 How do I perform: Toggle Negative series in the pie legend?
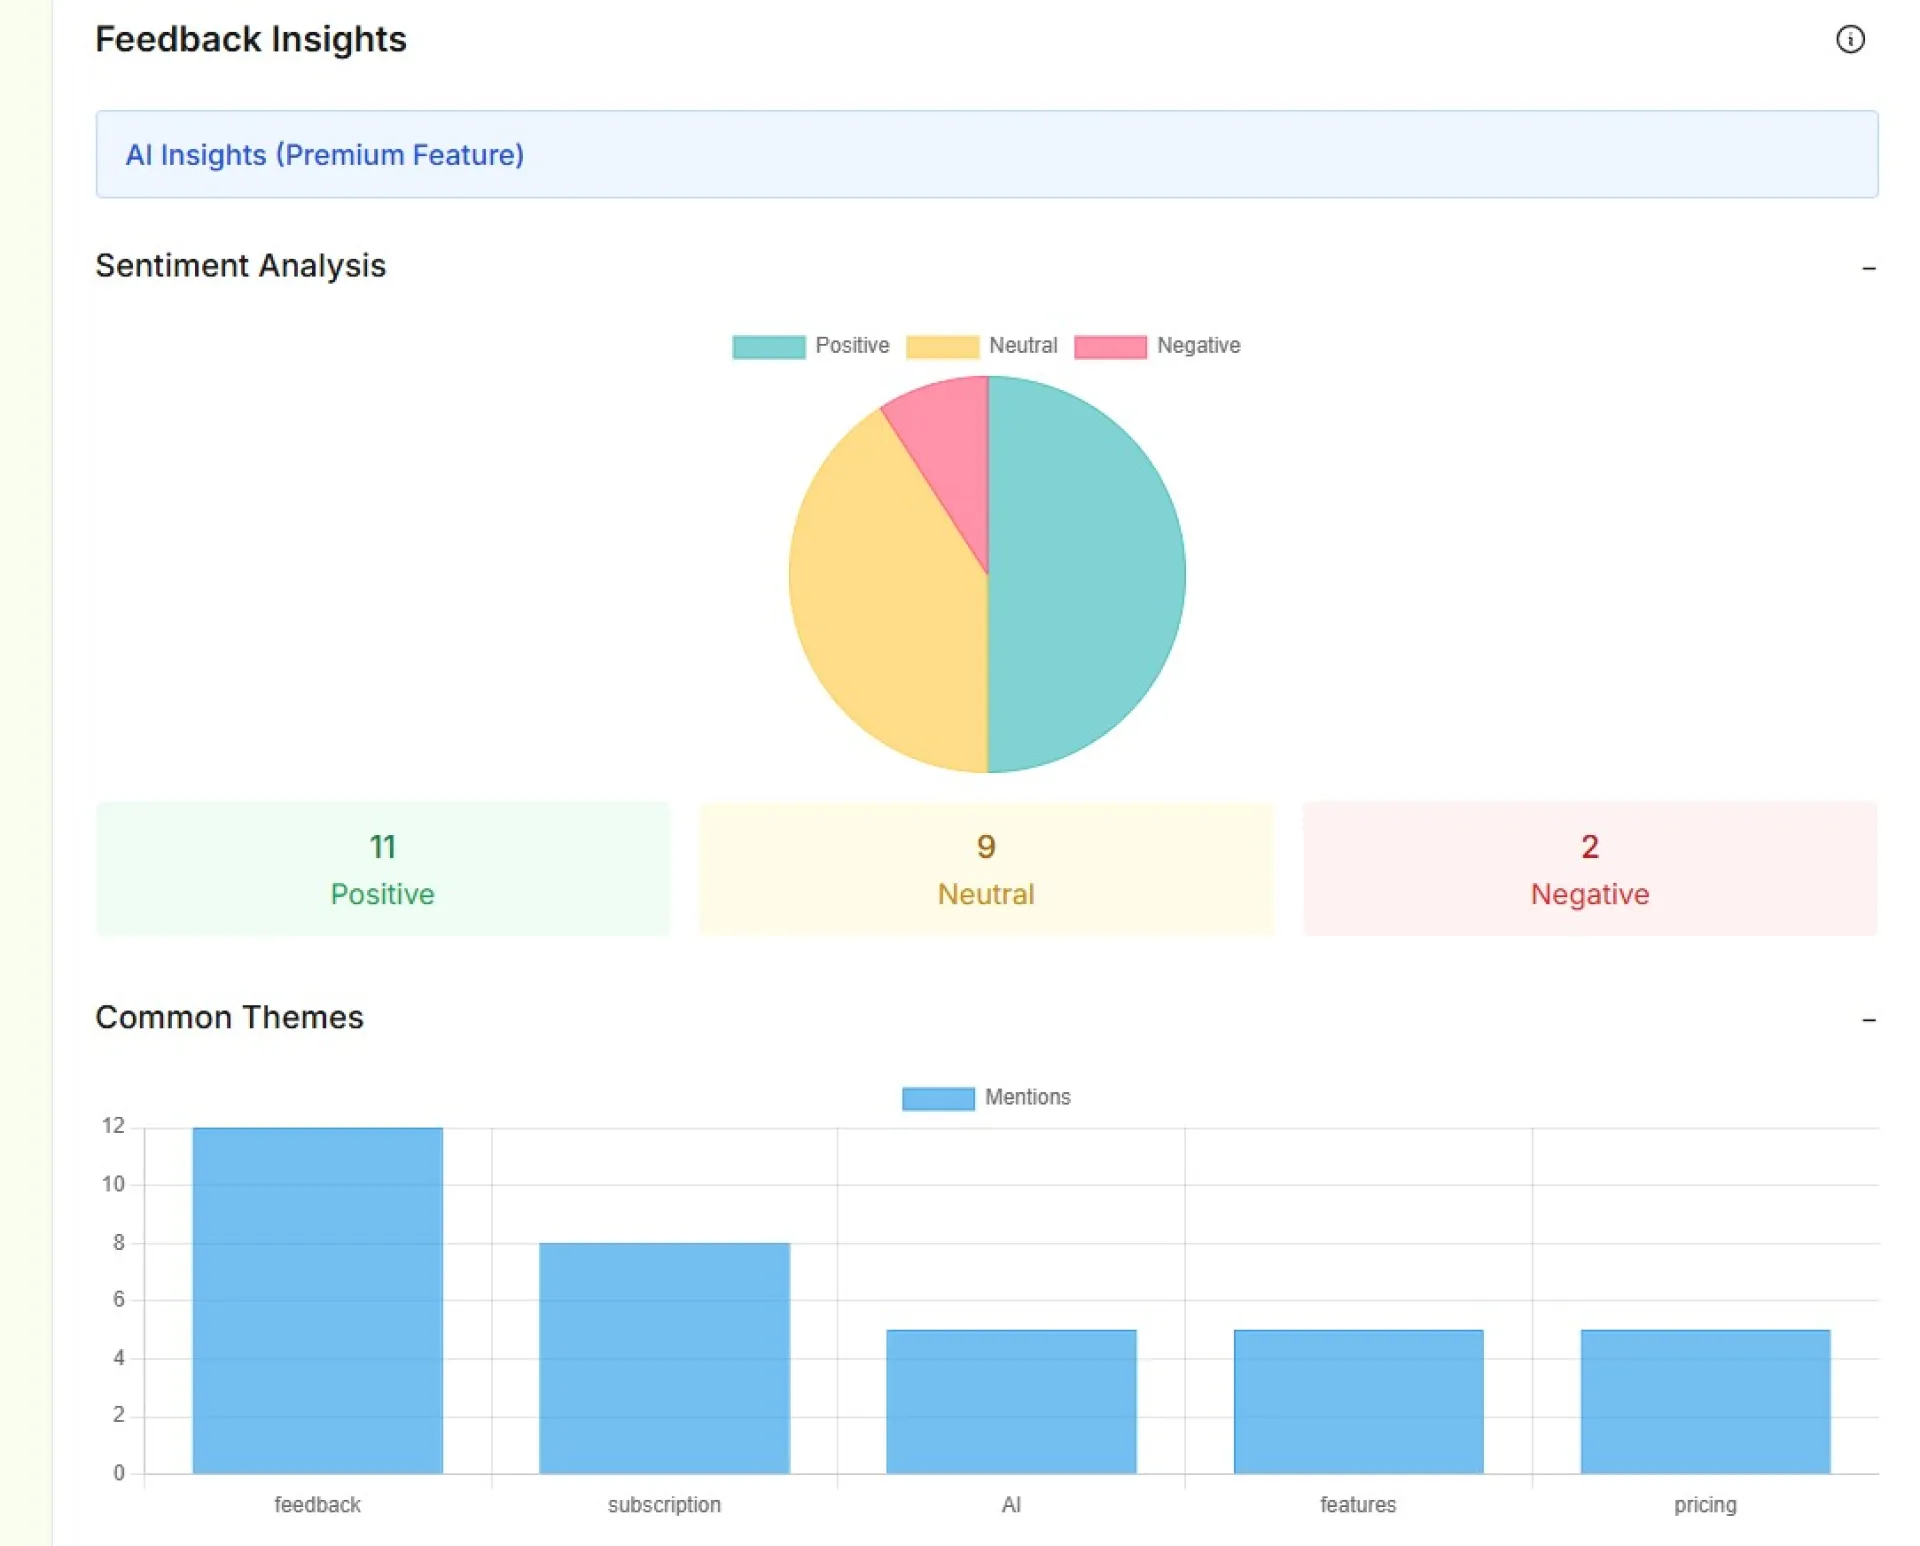point(1157,346)
